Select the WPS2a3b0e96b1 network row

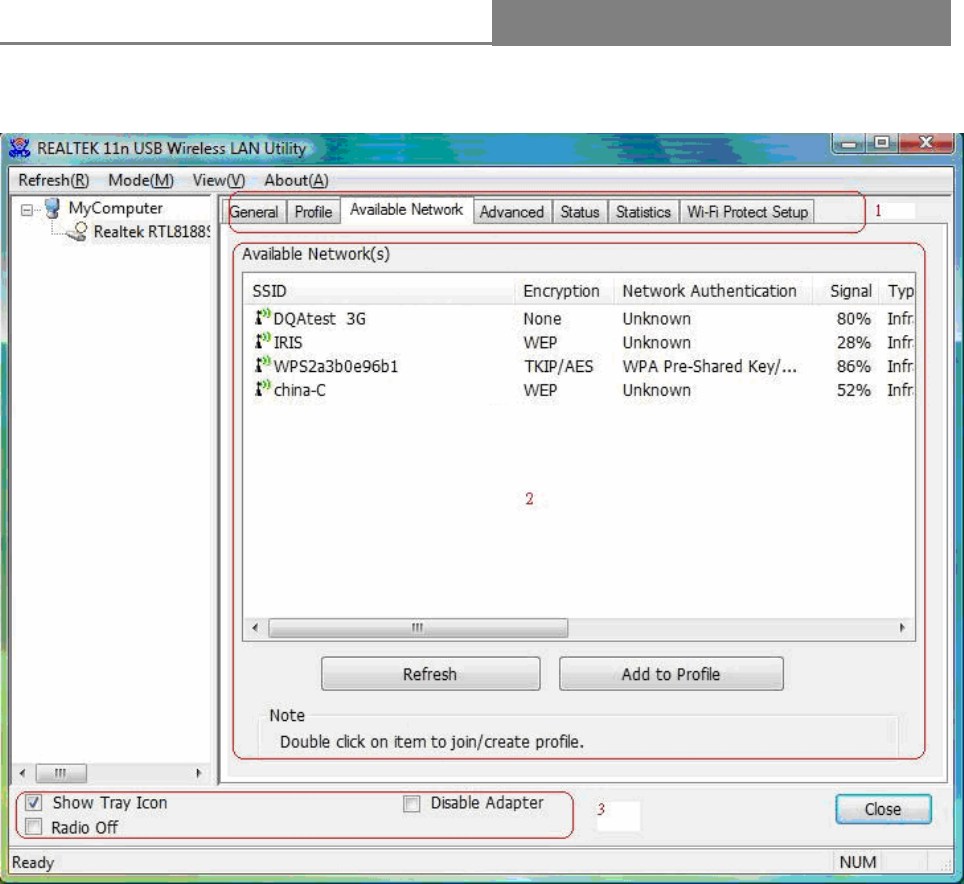point(579,366)
